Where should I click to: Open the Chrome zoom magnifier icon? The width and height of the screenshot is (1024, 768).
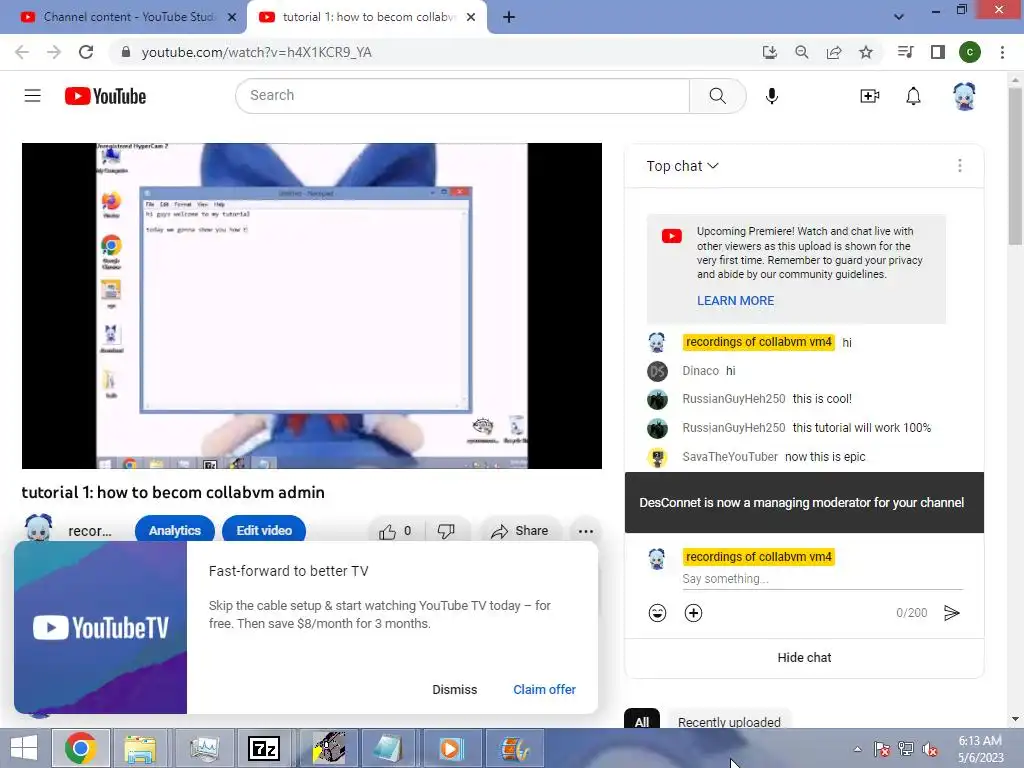pos(801,52)
